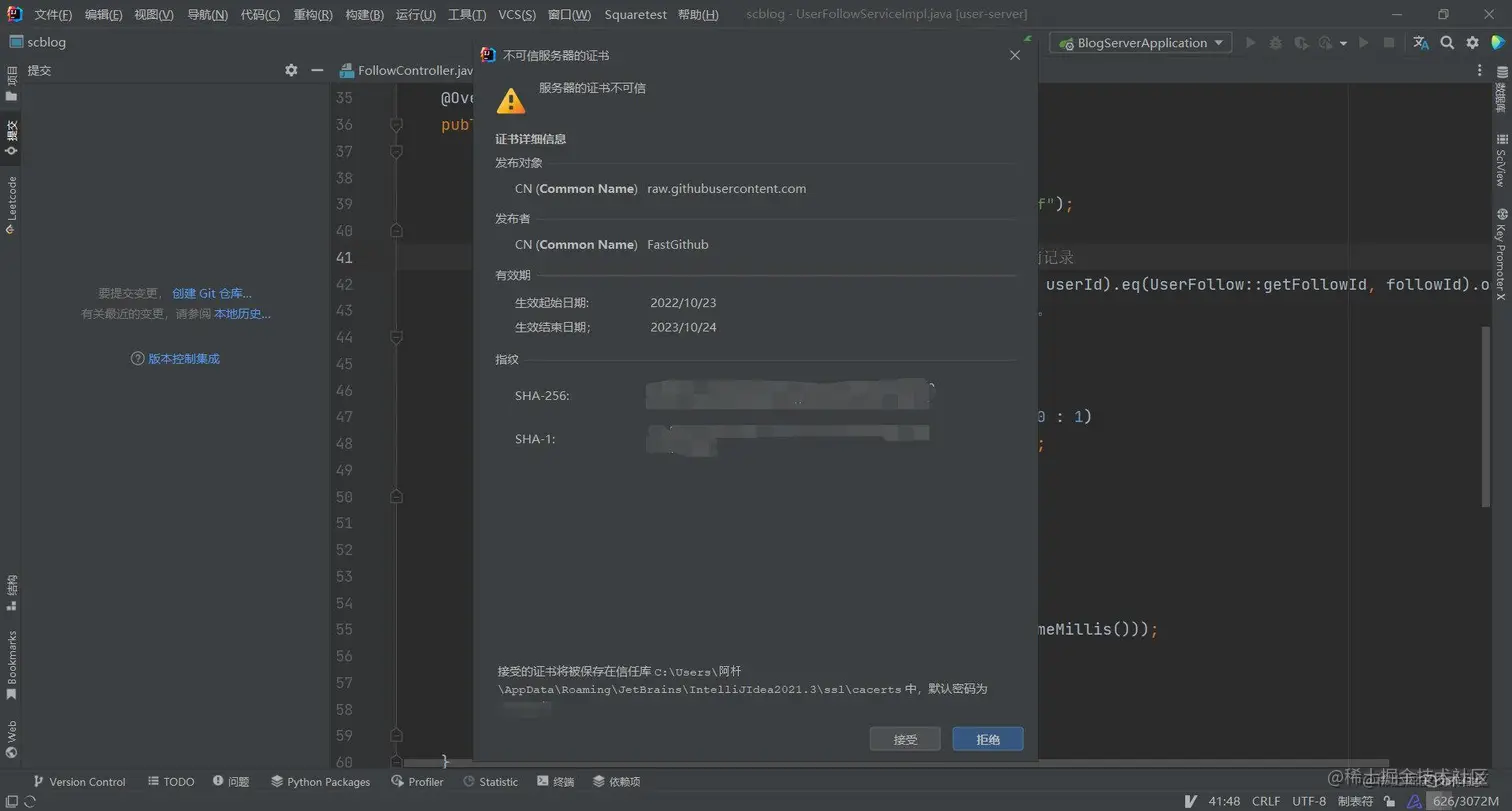Open the 依赖项 tool window
1512x811 pixels.
coord(616,782)
